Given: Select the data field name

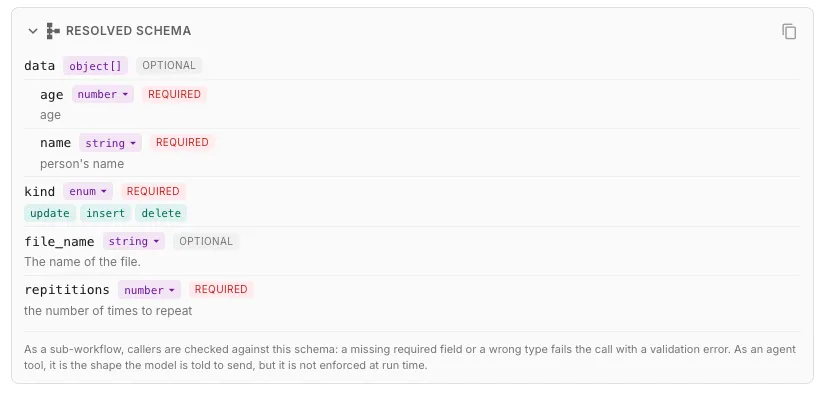Looking at the screenshot, I should (40, 66).
